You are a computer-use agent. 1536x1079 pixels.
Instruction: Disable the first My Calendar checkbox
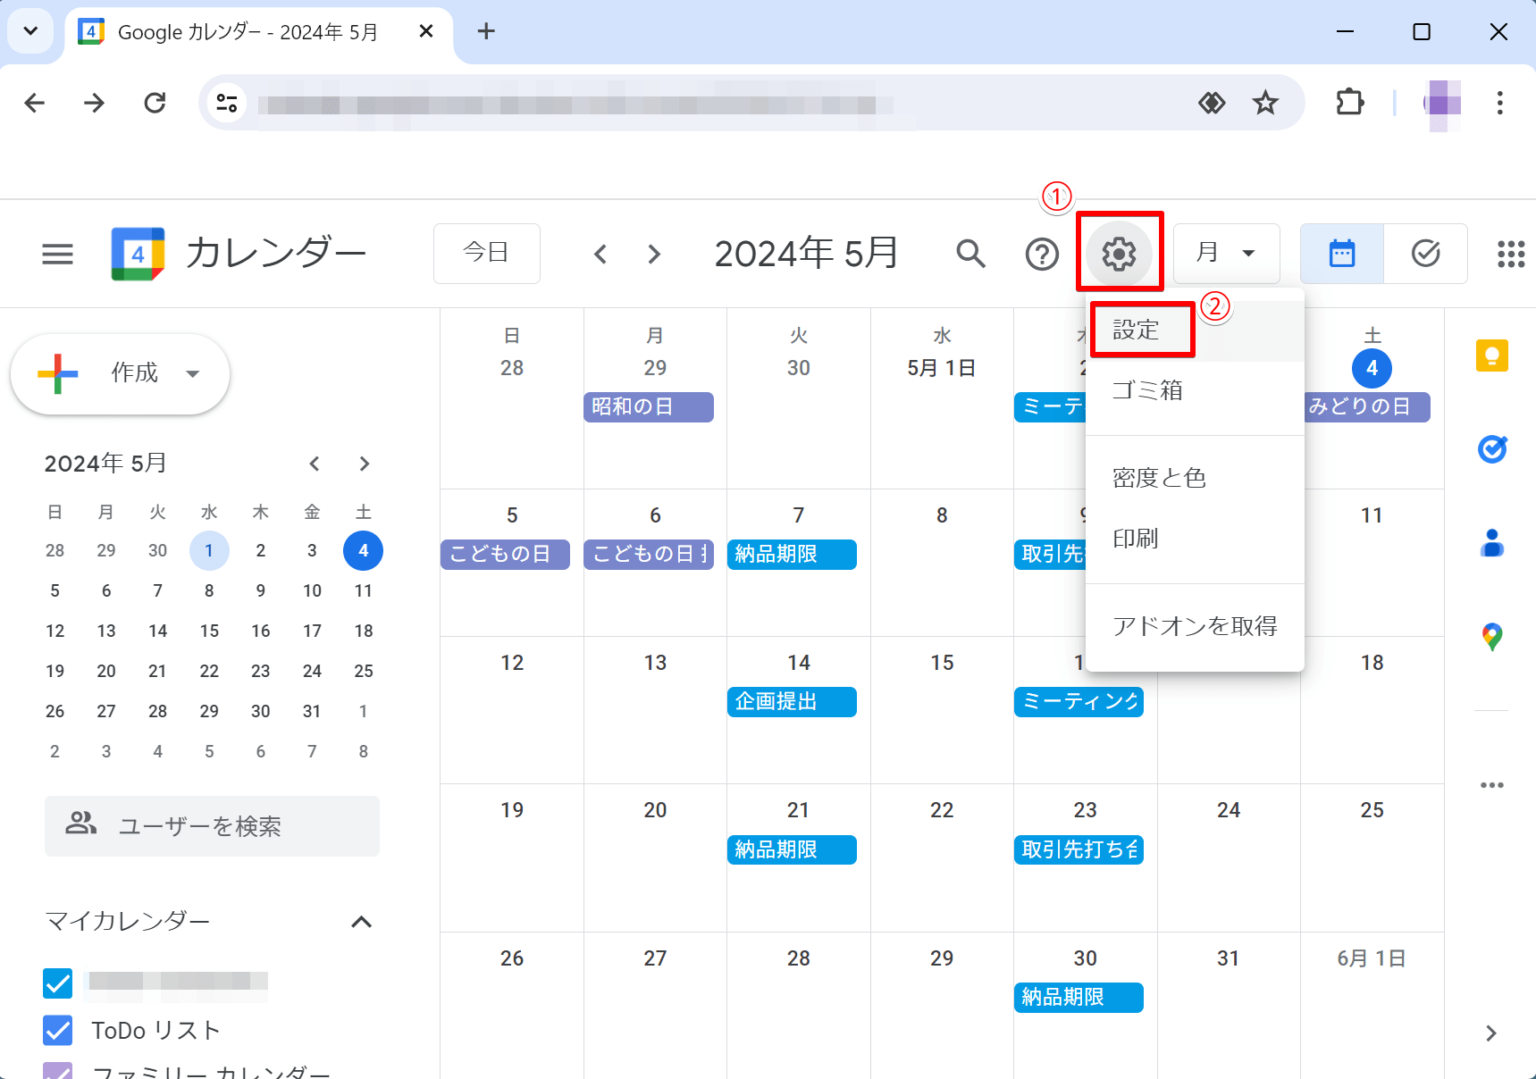[57, 983]
